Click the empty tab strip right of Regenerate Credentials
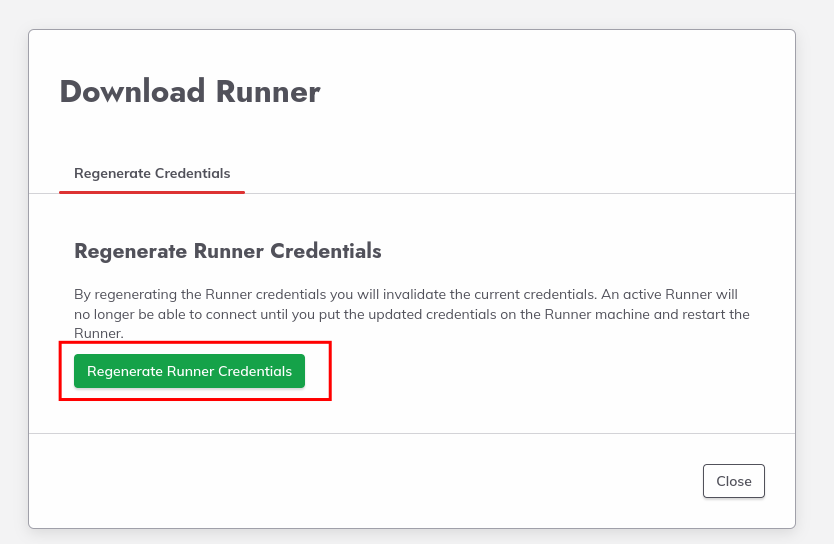Viewport: 834px width, 544px height. (519, 174)
